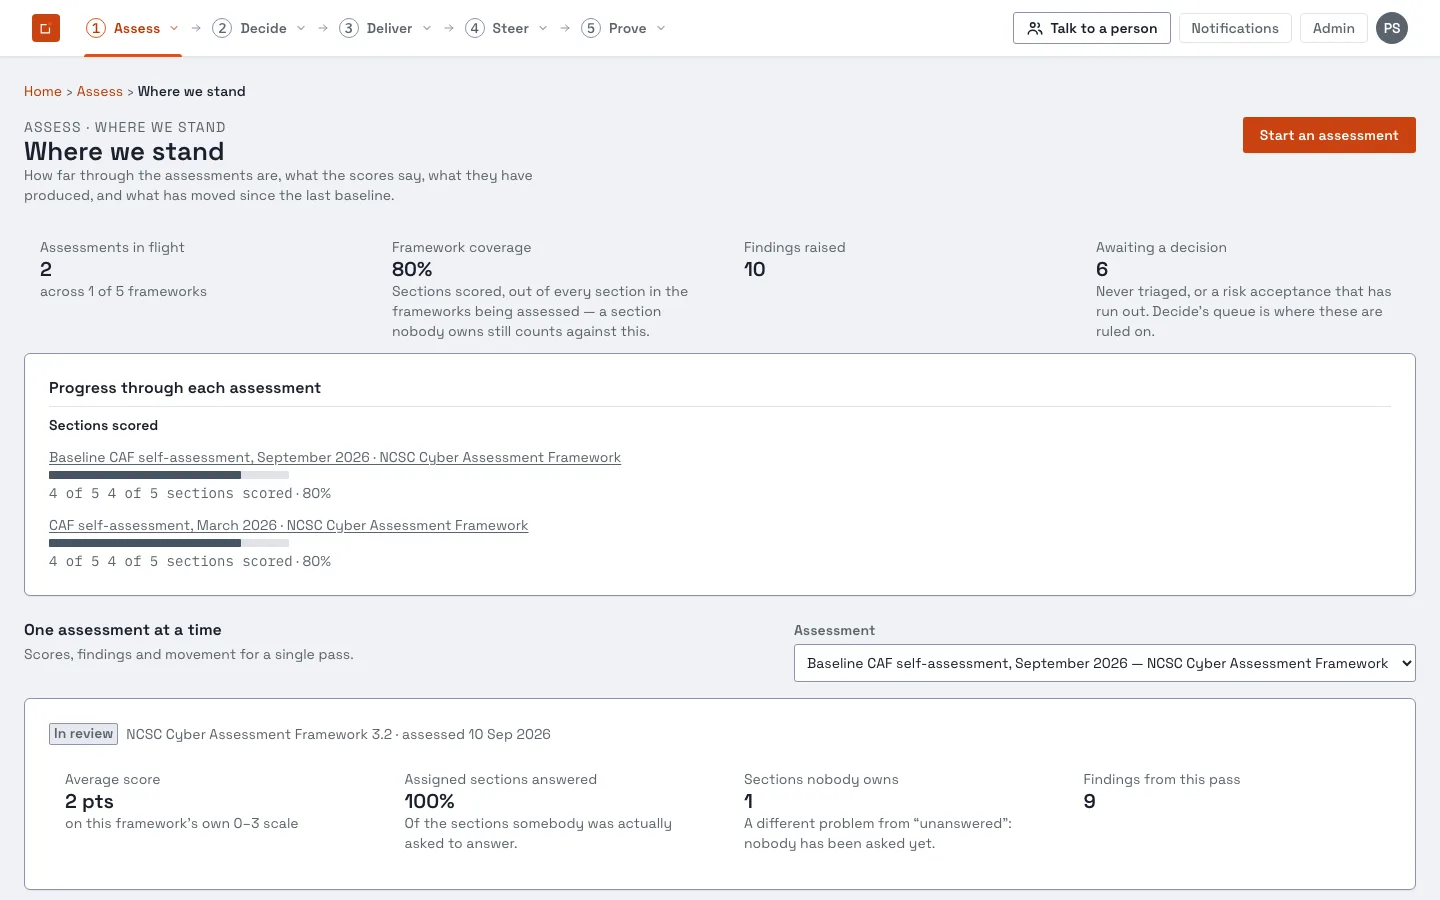Switch to the Decide stage
1440x900 pixels.
click(x=260, y=28)
